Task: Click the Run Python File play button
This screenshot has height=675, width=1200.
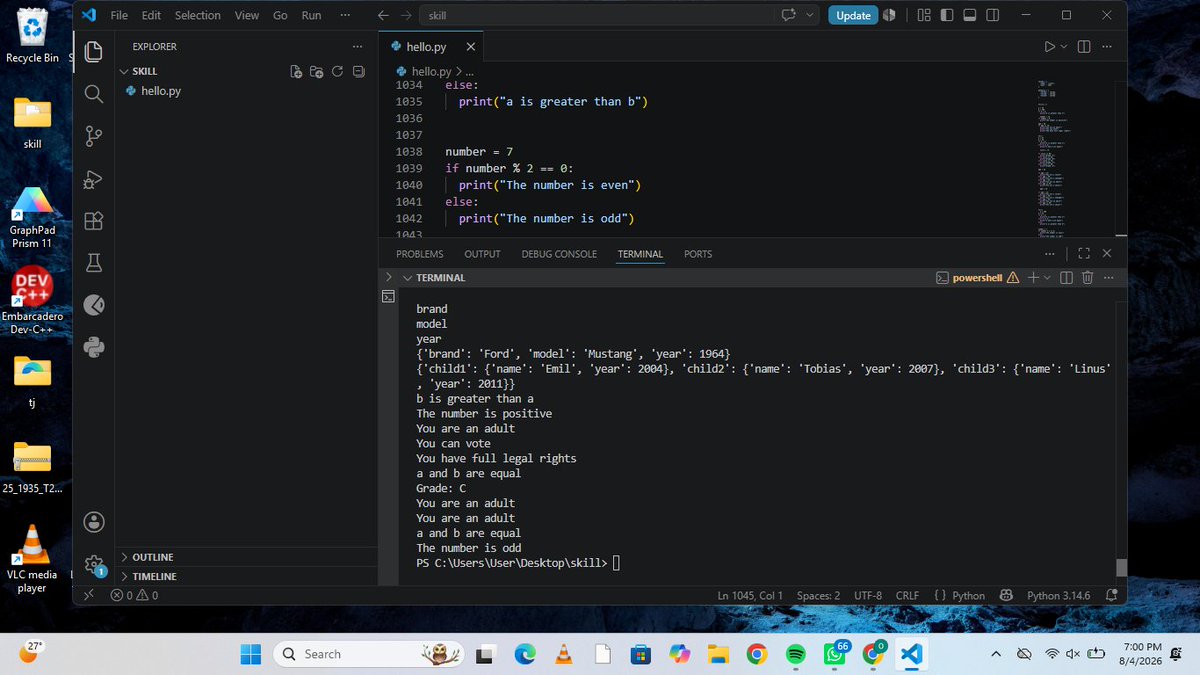Action: (1049, 47)
